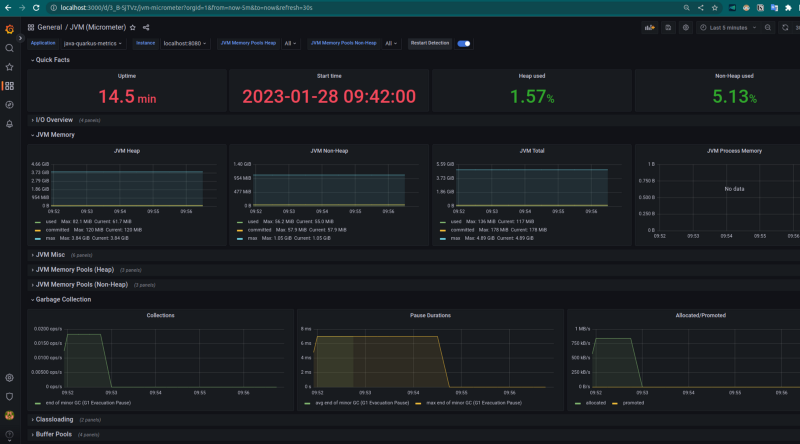Click the 14.5 min uptime value

coord(127,96)
